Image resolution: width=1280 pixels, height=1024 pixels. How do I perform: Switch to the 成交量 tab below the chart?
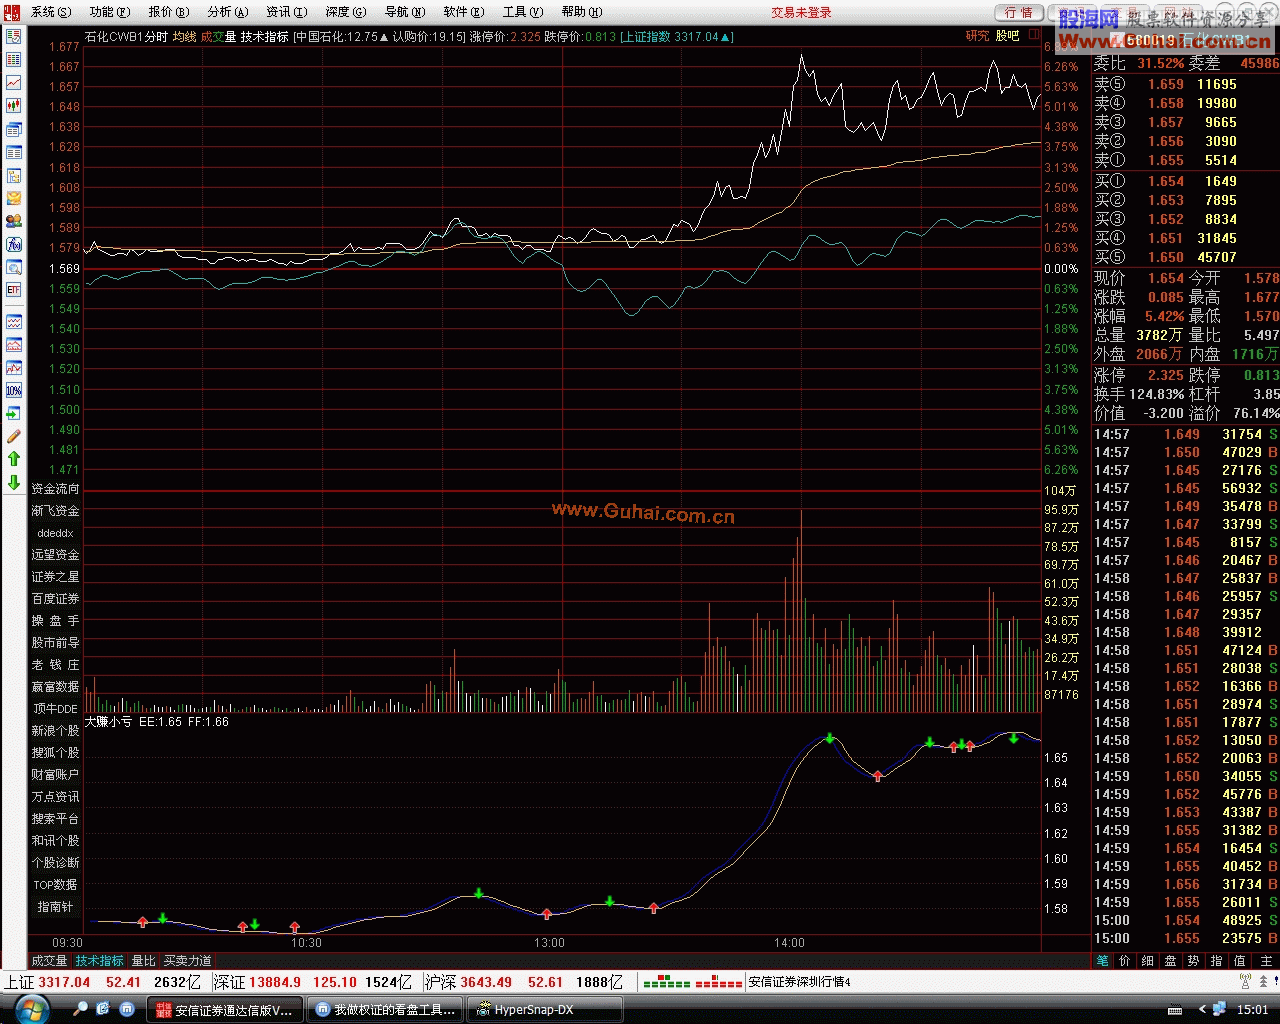(49, 961)
